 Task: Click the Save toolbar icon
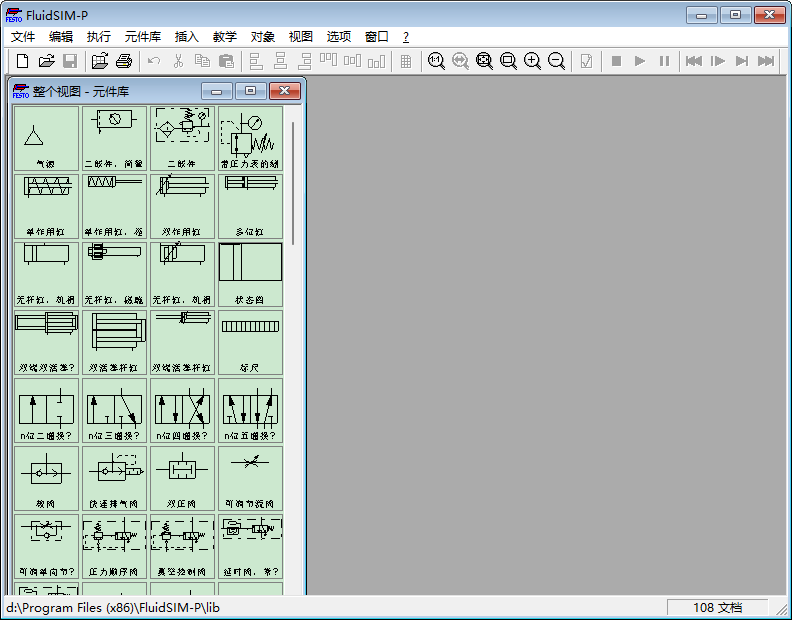(x=70, y=61)
